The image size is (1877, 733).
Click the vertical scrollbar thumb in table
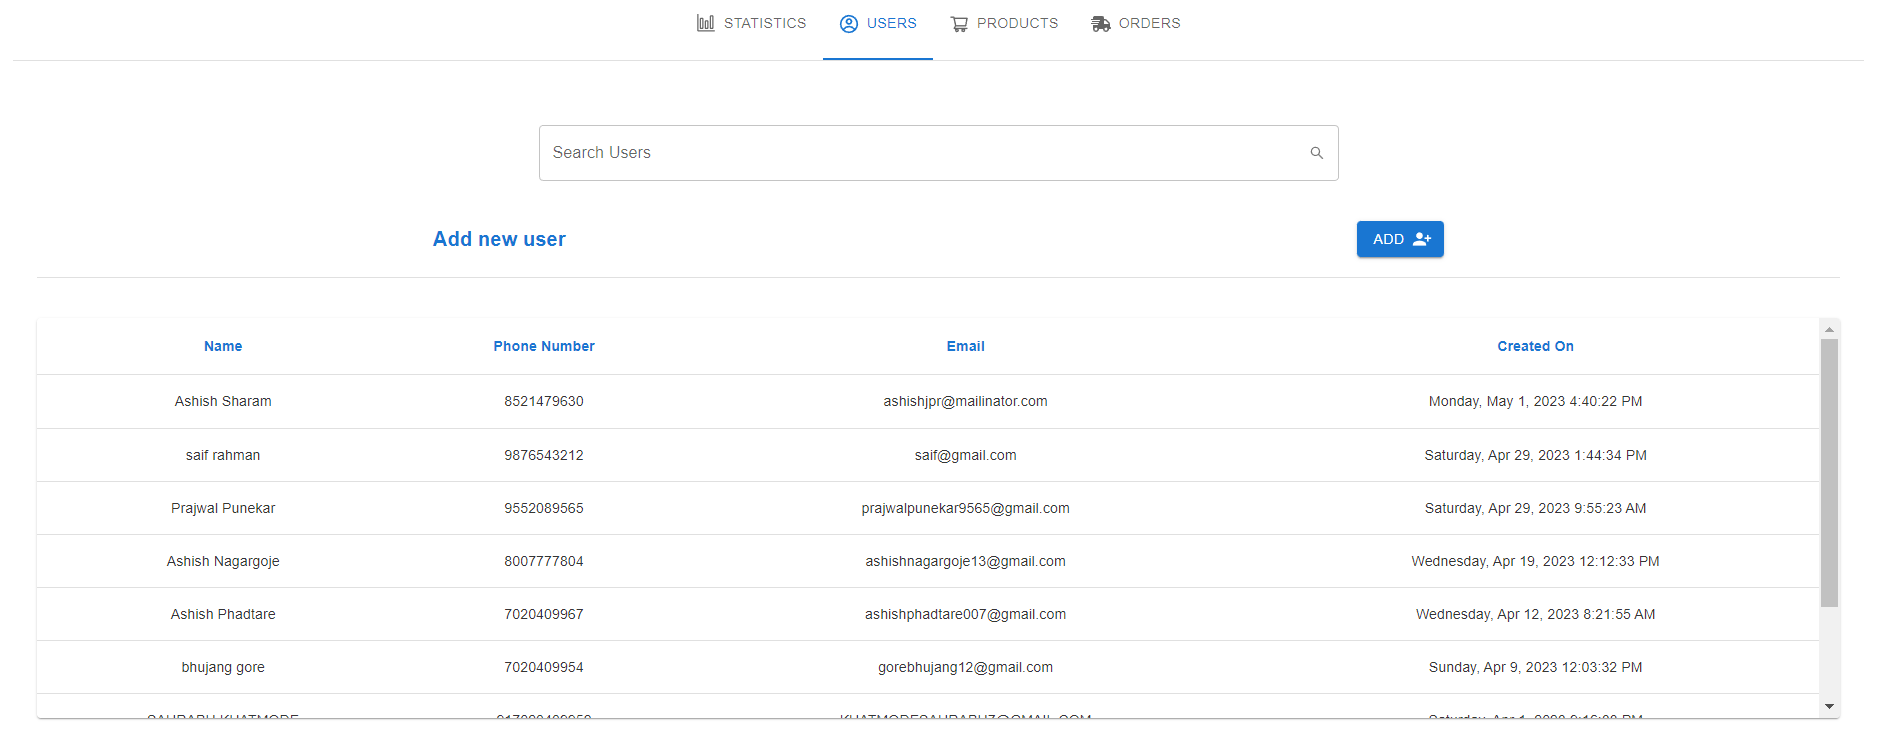pyautogui.click(x=1829, y=472)
